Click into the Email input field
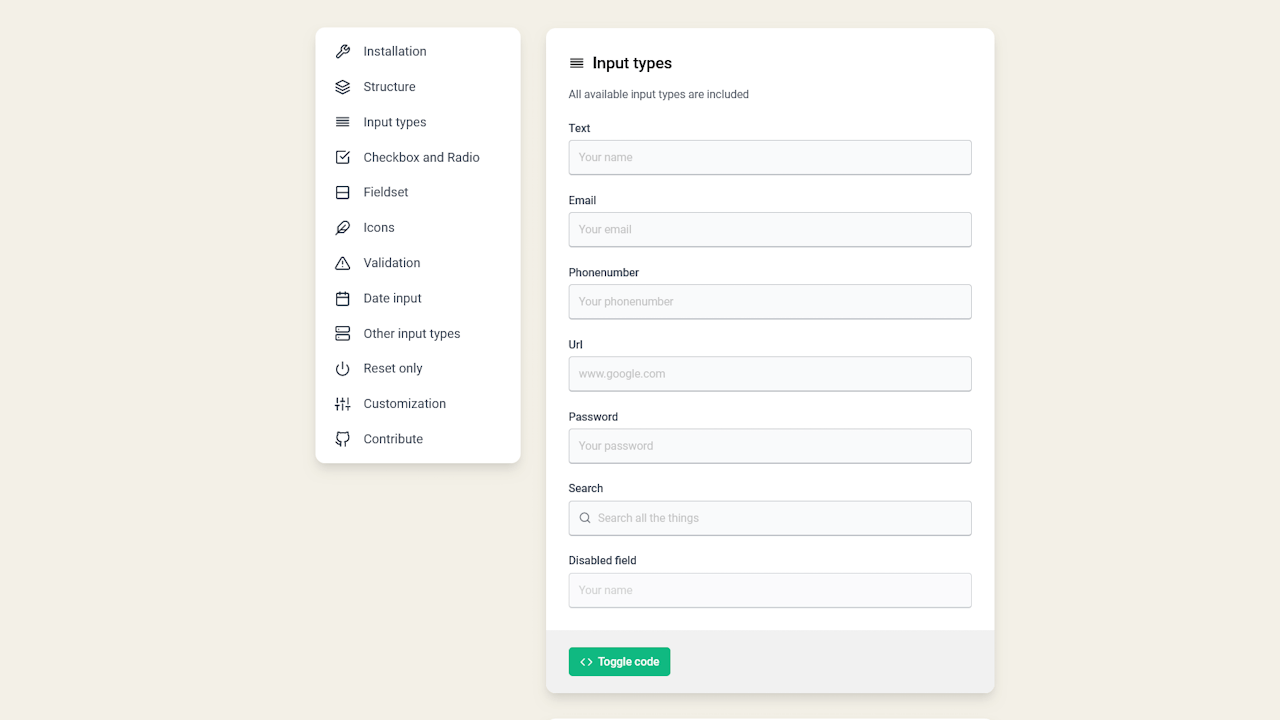This screenshot has height=720, width=1280. click(769, 229)
